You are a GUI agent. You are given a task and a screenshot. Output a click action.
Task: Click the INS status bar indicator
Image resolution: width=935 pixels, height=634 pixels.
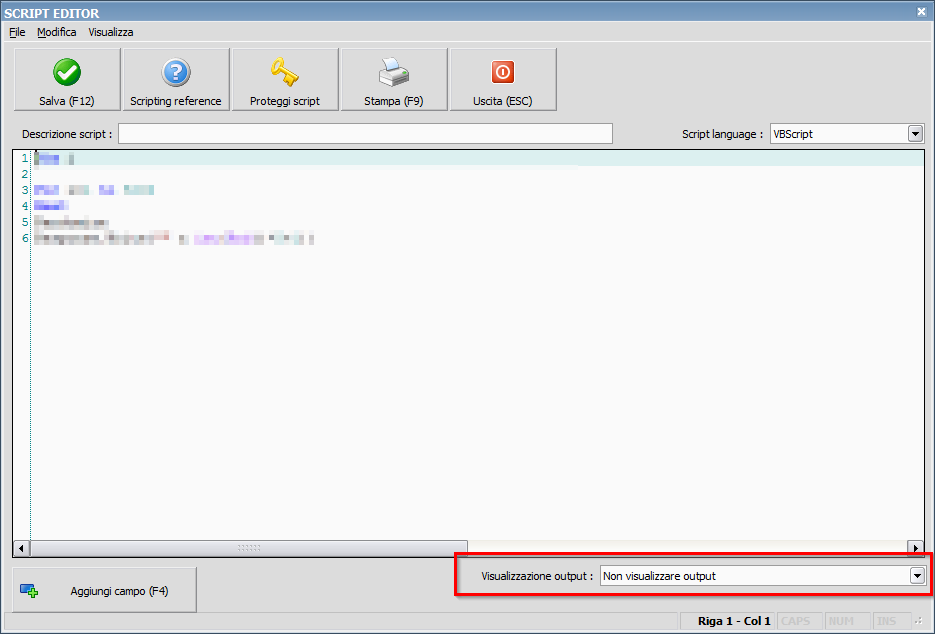(886, 621)
